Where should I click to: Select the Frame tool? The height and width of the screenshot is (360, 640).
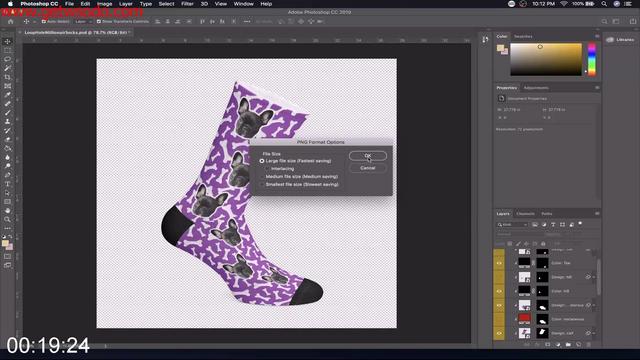pyautogui.click(x=7, y=86)
